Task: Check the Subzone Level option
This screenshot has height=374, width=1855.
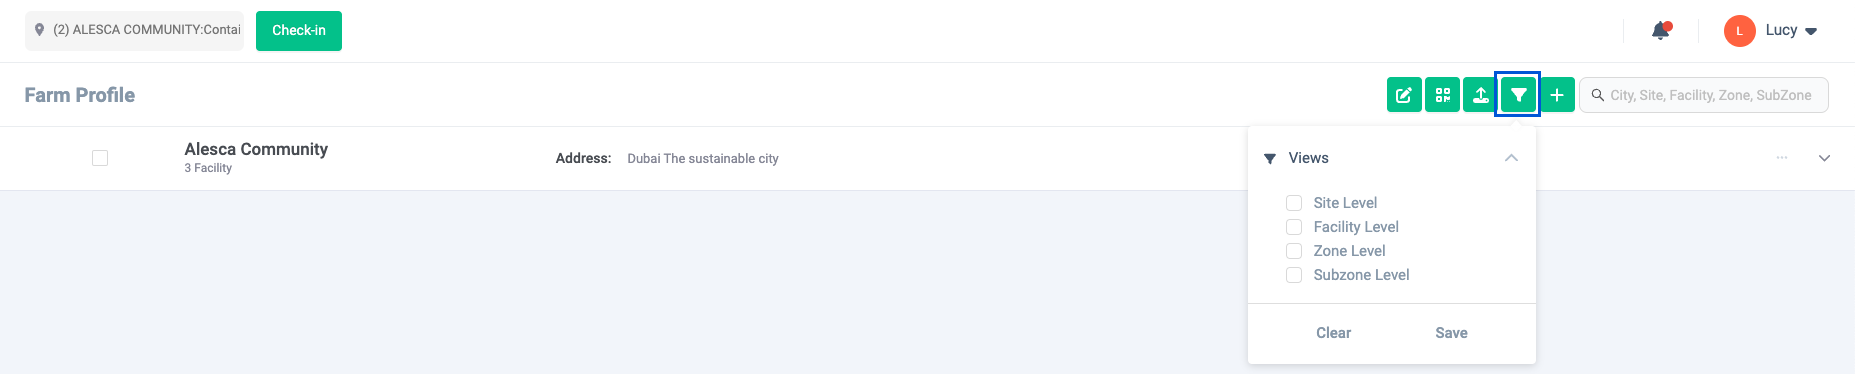Action: click(x=1294, y=275)
